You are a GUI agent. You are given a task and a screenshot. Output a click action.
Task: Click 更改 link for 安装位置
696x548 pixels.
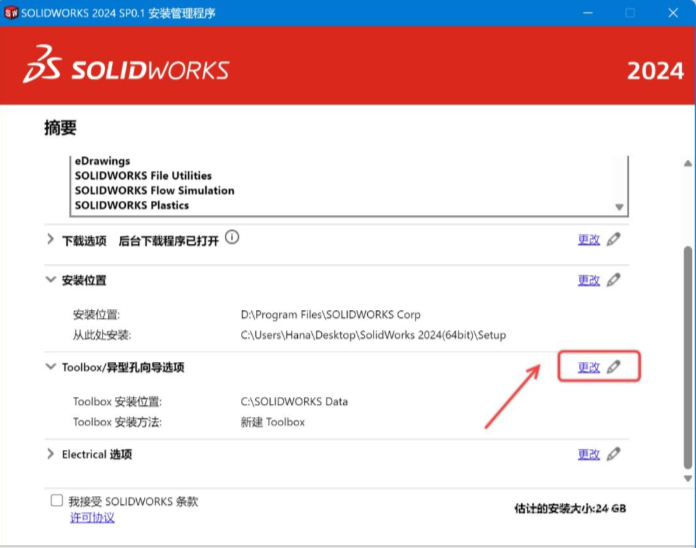pos(589,280)
